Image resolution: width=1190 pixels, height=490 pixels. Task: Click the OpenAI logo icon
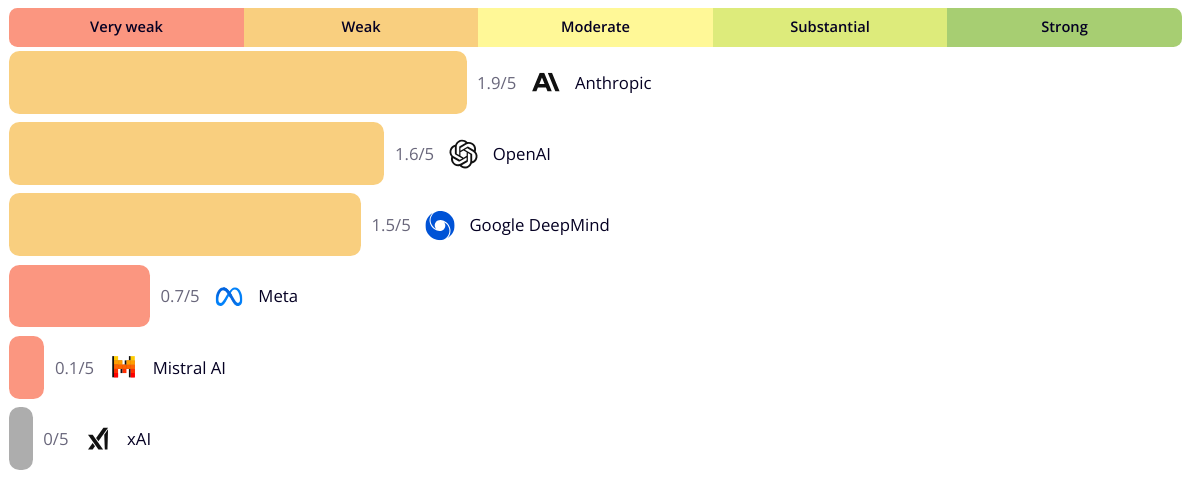(463, 154)
